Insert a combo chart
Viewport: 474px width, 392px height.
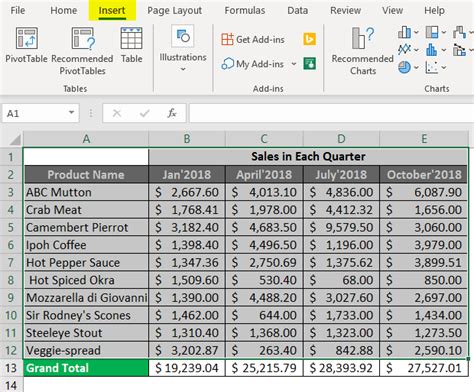(x=459, y=50)
